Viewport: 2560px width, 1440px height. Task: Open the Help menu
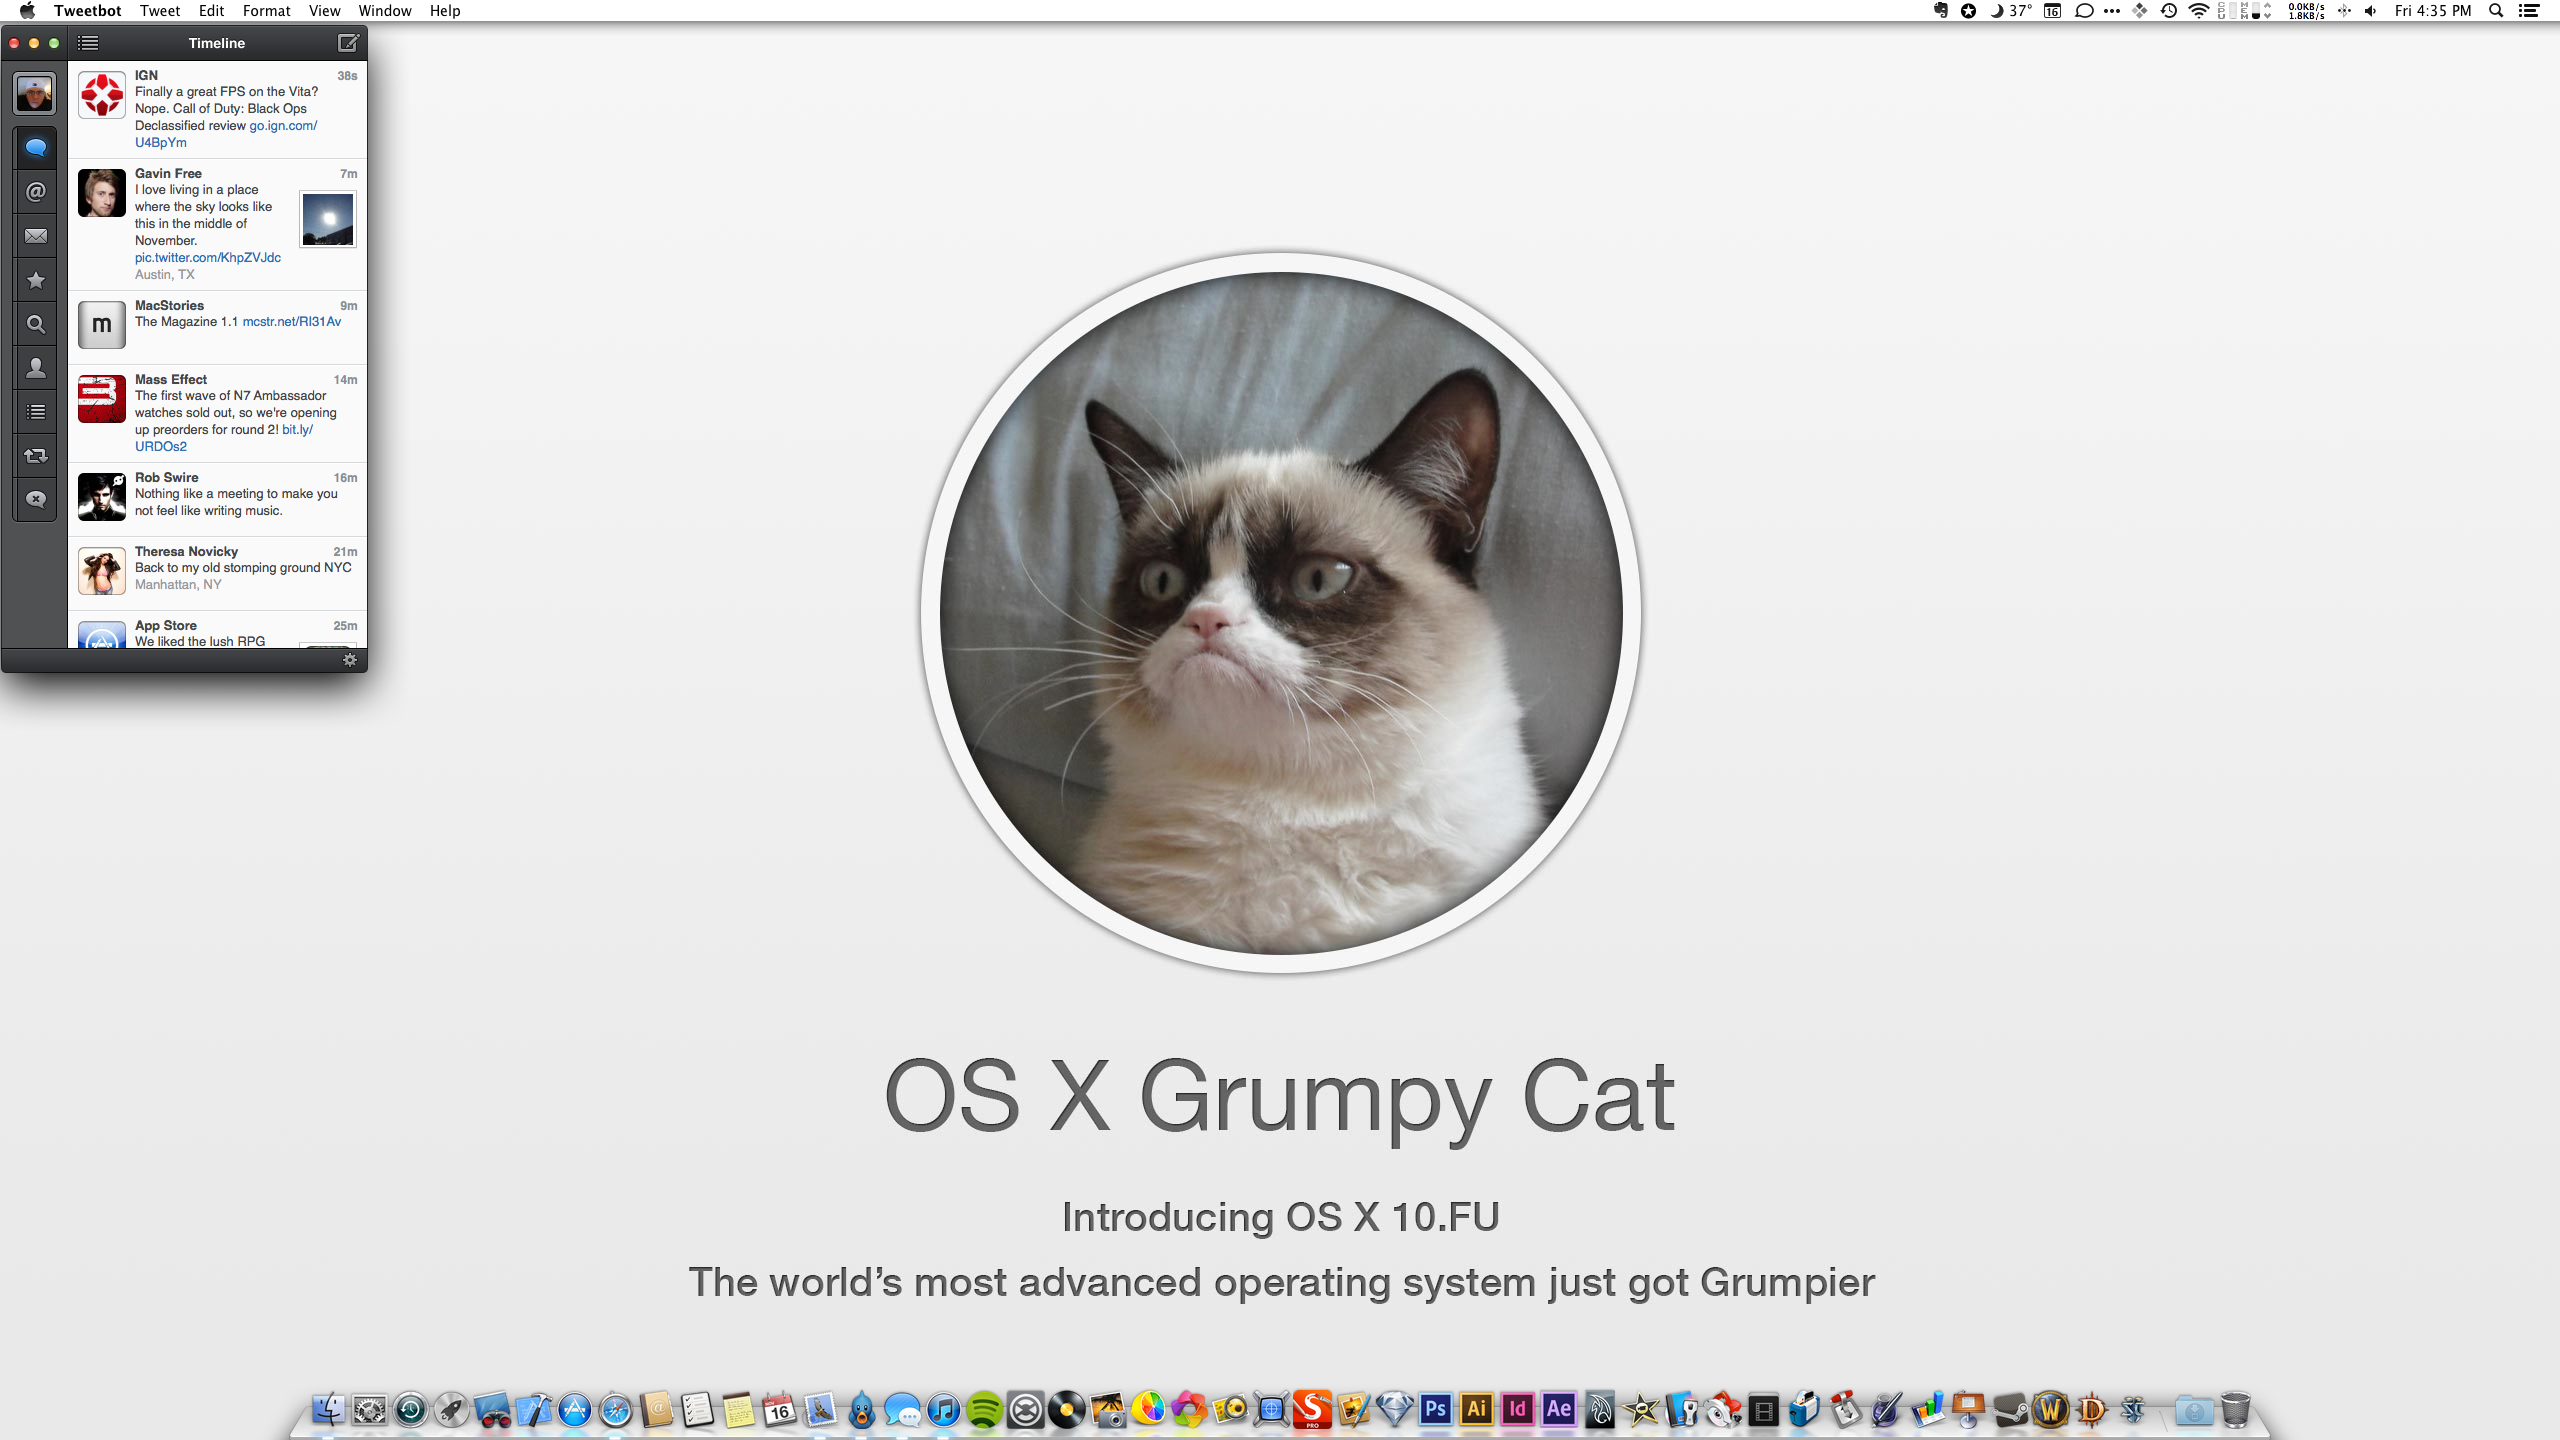(445, 11)
